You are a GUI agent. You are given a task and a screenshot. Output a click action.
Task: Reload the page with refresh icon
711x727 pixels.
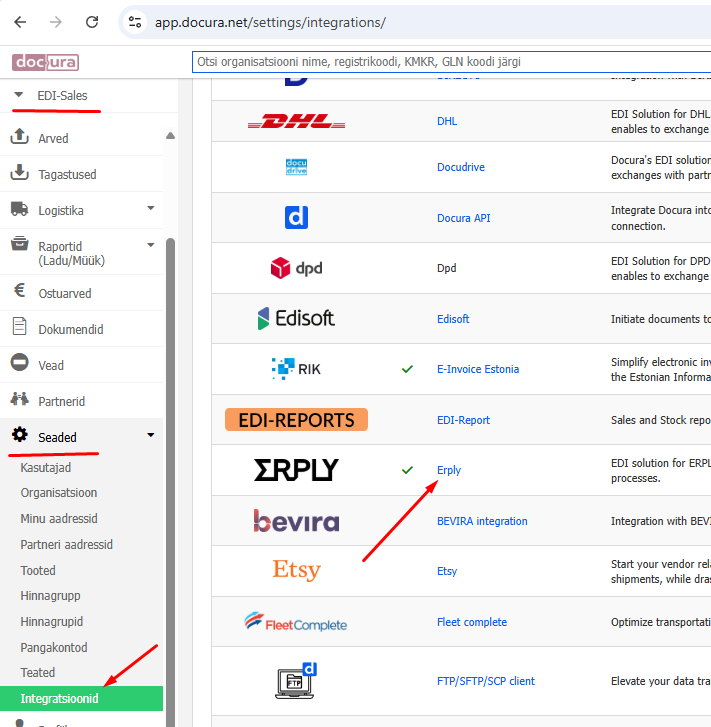[x=92, y=22]
